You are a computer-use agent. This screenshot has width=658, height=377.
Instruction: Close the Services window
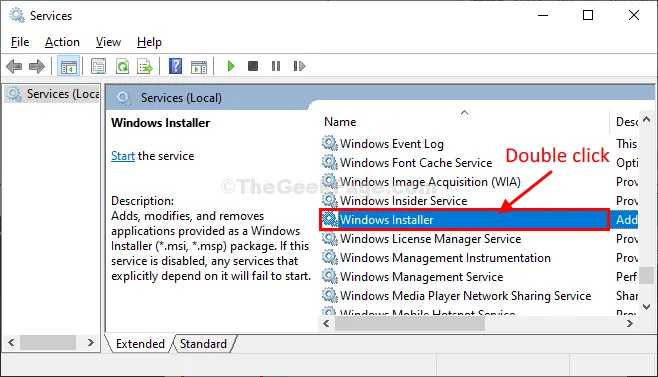[634, 16]
